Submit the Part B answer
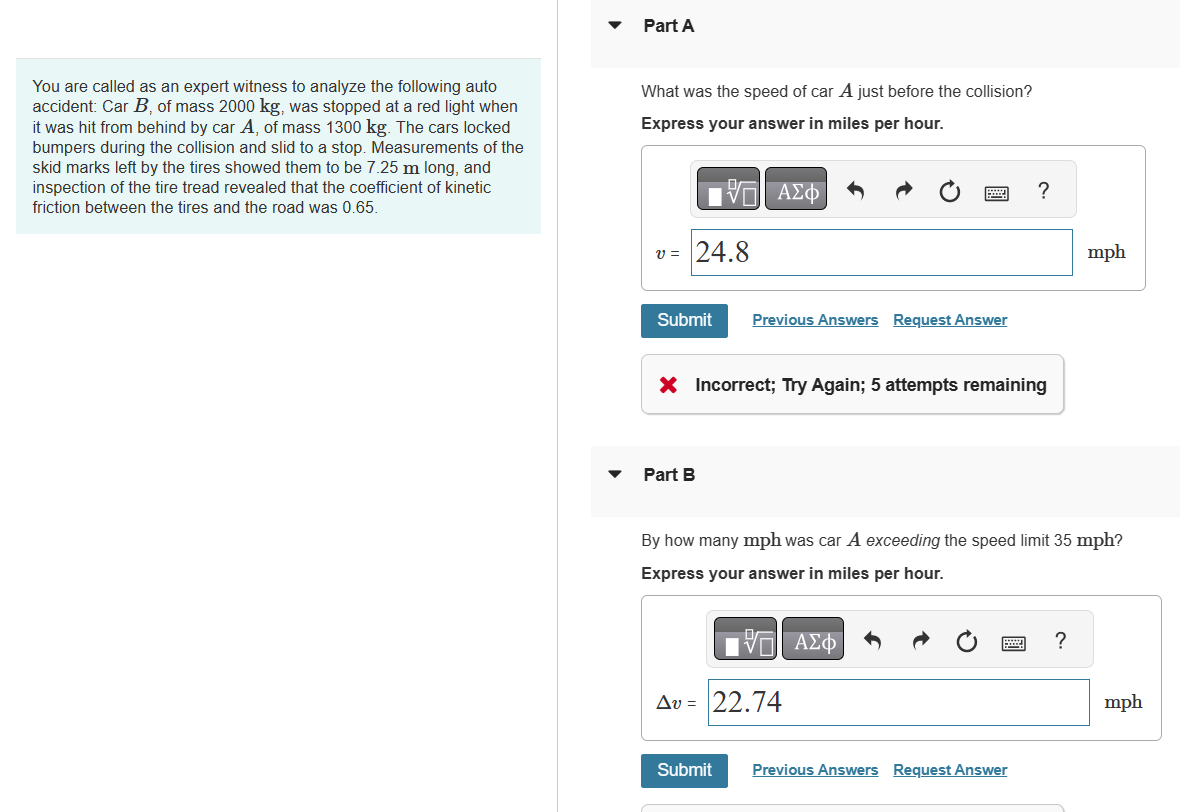Image resolution: width=1180 pixels, height=812 pixels. click(x=684, y=770)
